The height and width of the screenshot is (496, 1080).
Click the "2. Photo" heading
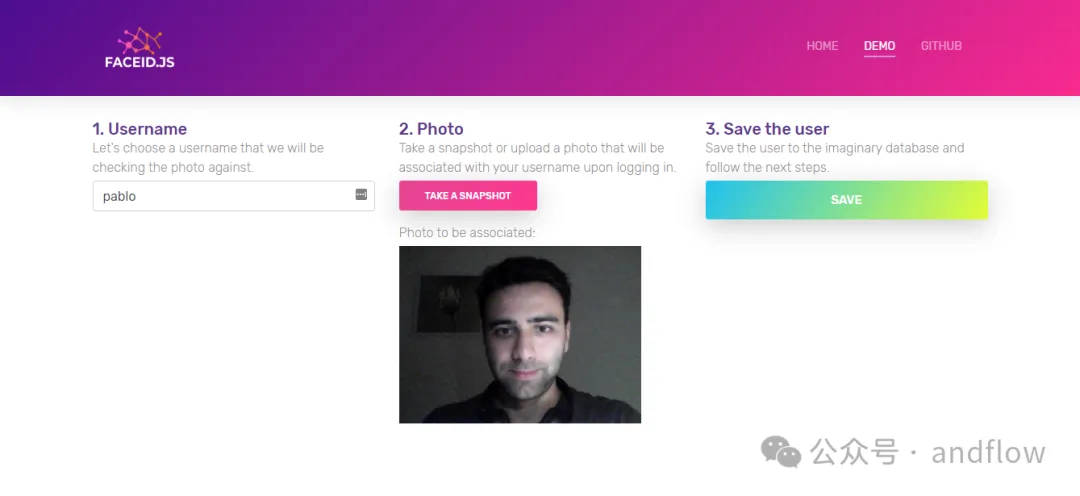431,129
